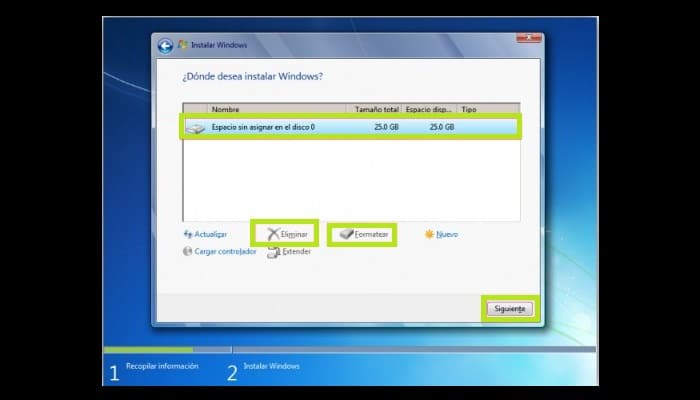The height and width of the screenshot is (400, 700).
Task: Refresh the list with the Actualizar link
Action: tap(211, 234)
